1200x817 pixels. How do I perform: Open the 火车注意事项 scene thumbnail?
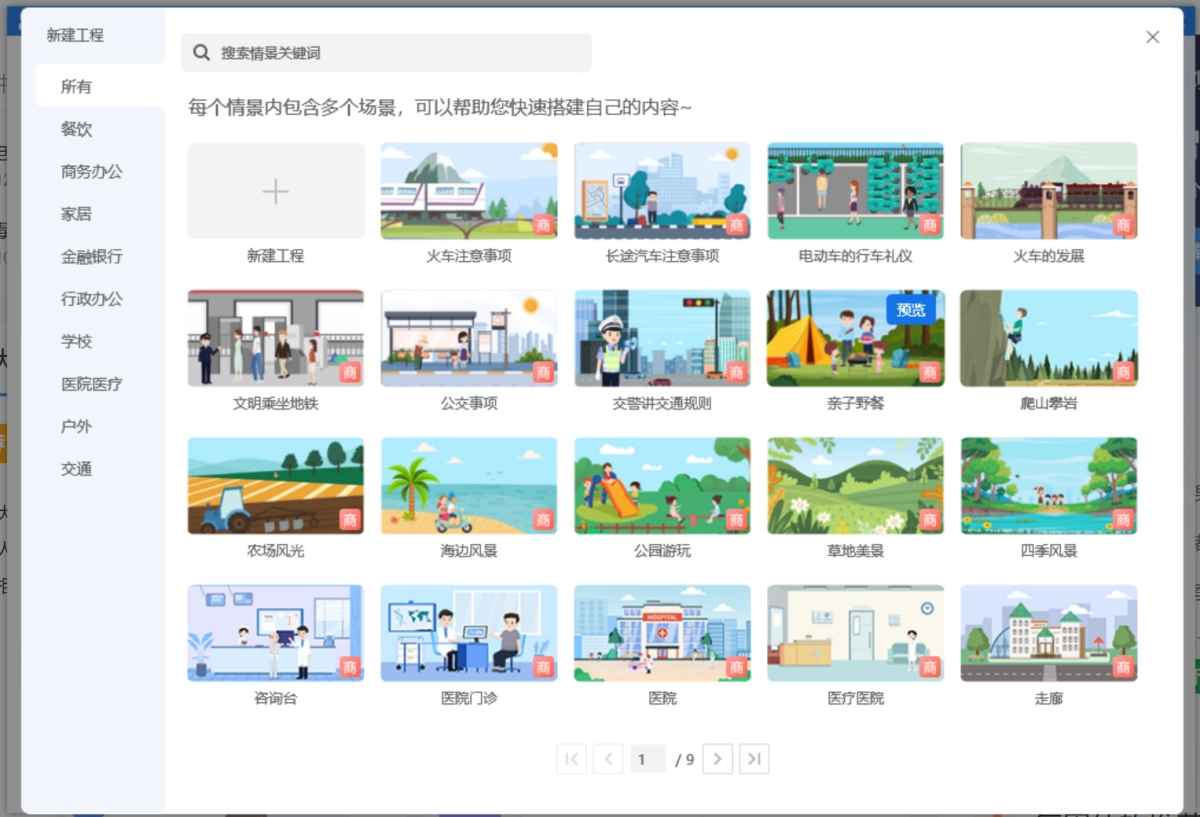[469, 191]
